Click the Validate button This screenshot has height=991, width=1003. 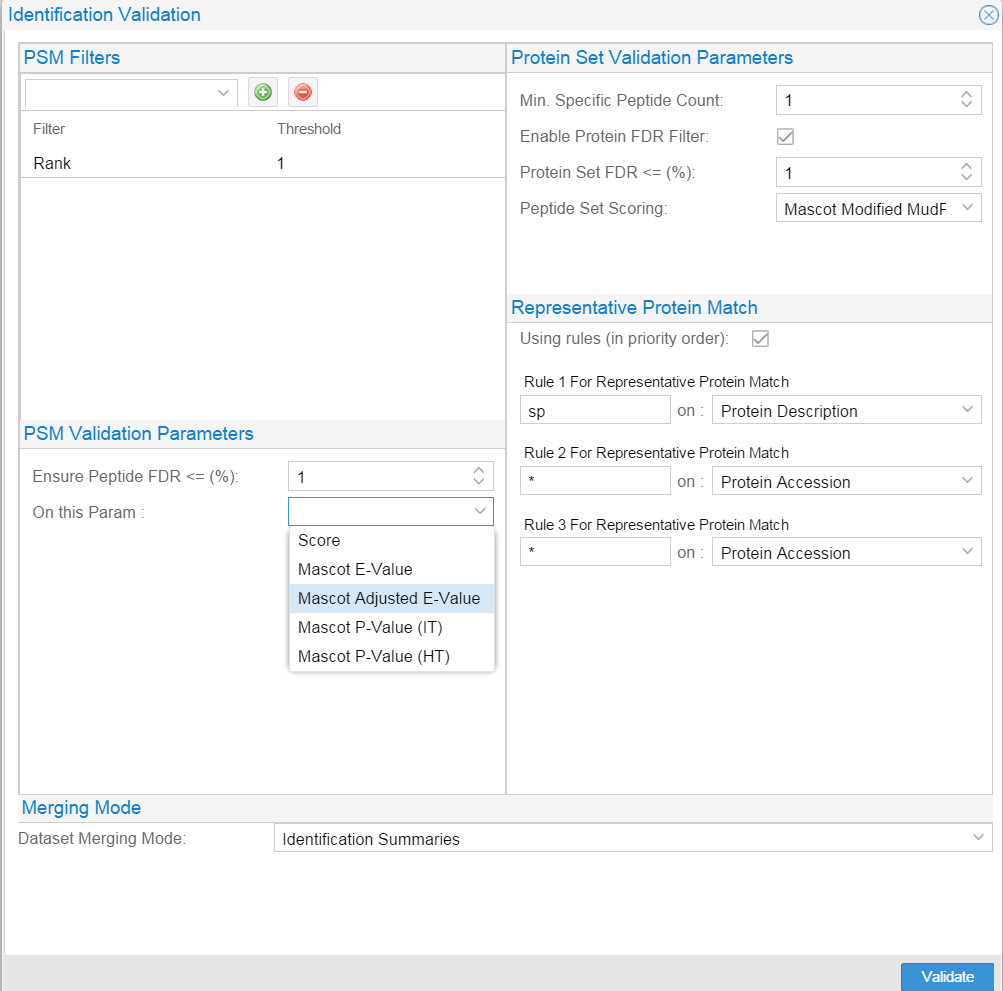(946, 977)
